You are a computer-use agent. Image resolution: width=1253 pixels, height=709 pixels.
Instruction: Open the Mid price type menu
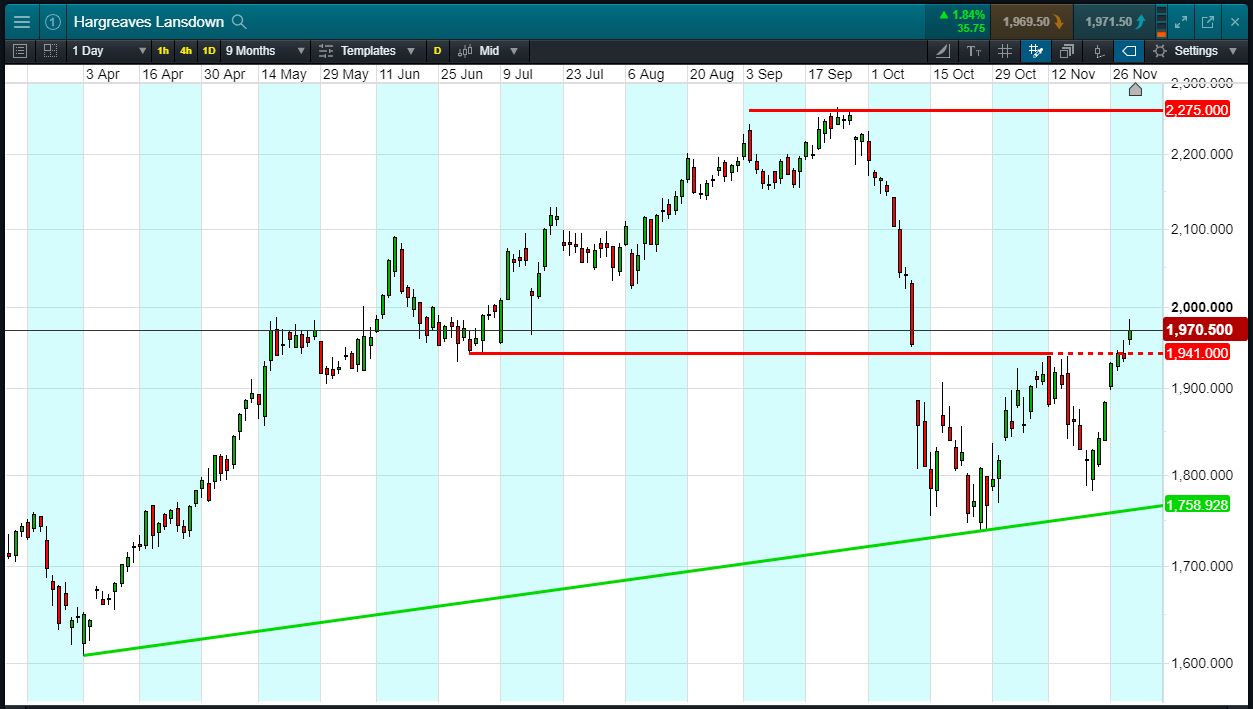click(x=488, y=51)
